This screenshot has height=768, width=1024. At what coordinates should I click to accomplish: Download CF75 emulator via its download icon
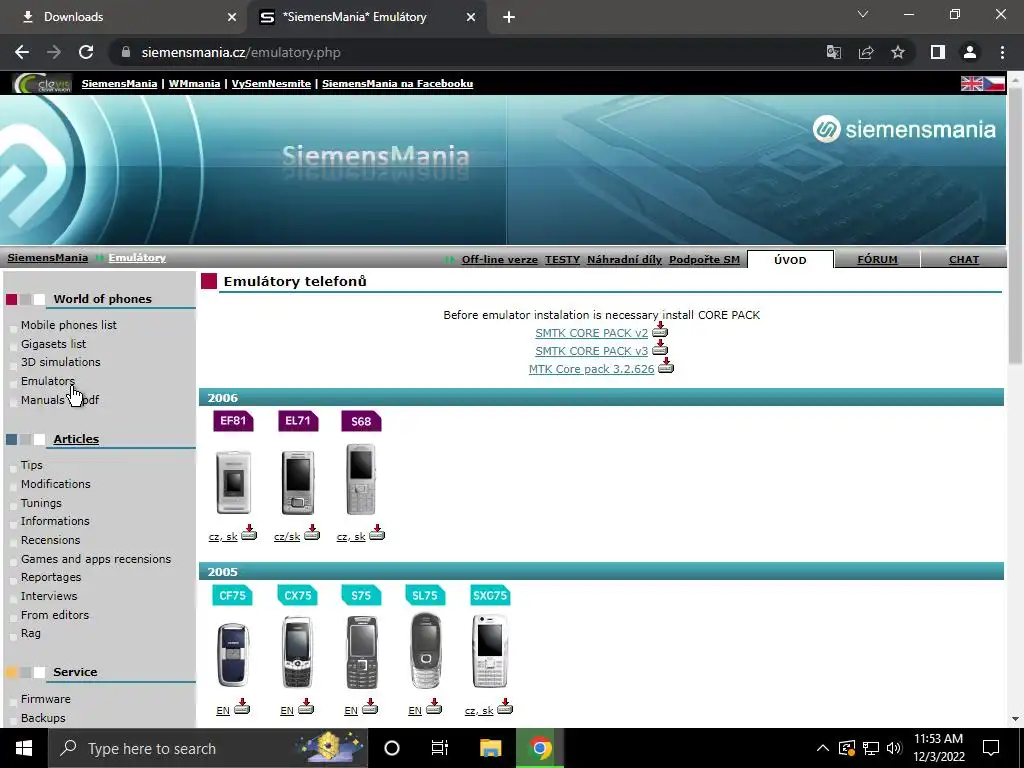pyautogui.click(x=242, y=707)
